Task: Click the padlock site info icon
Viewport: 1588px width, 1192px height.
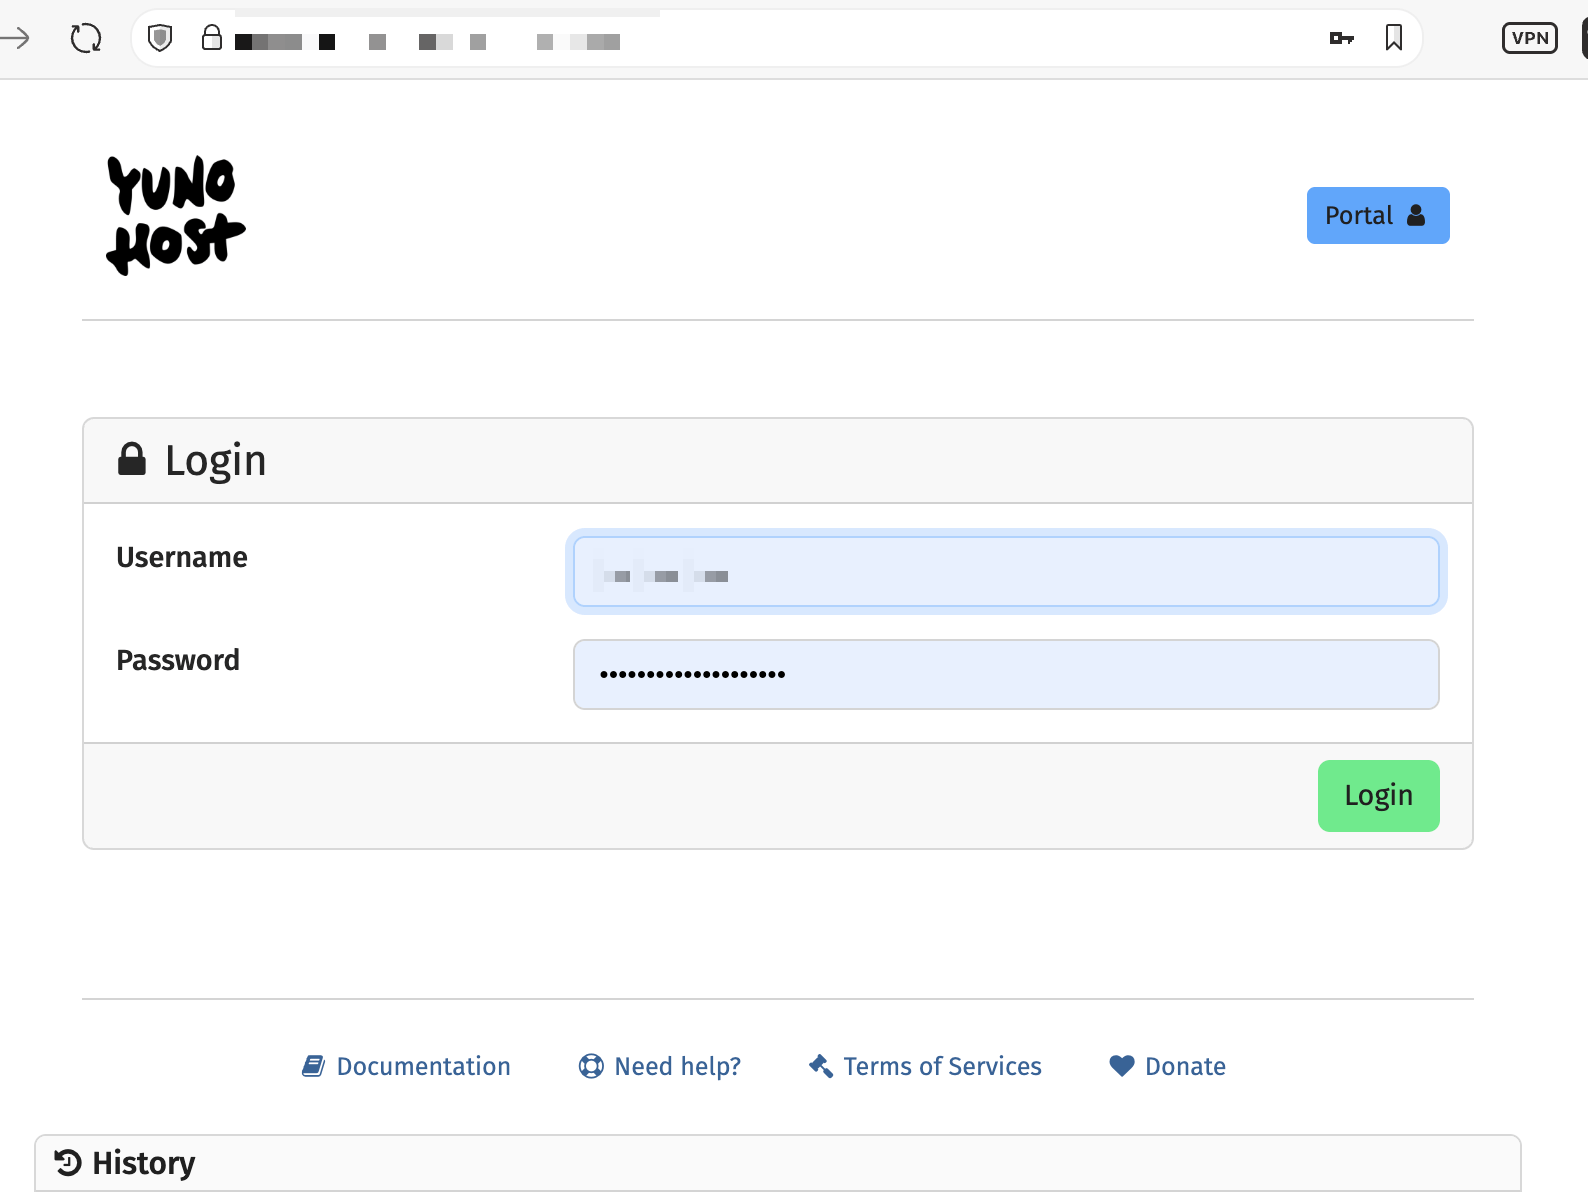Action: point(212,38)
